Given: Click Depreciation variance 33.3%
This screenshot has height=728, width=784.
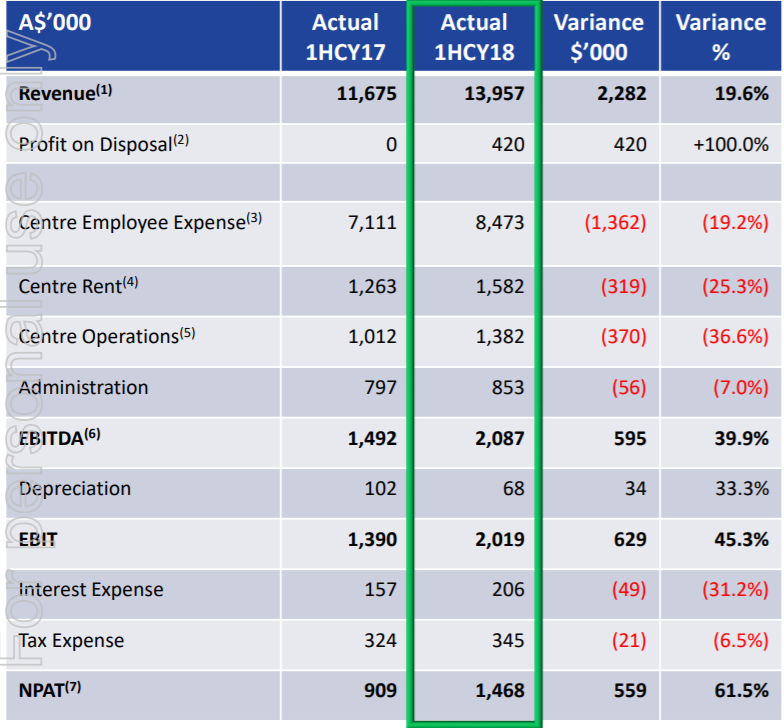Looking at the screenshot, I should (742, 488).
